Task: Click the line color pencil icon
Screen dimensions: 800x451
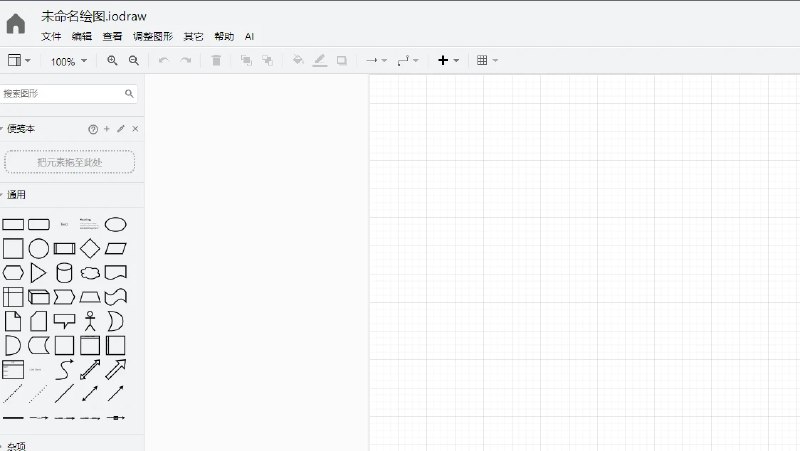Action: click(x=320, y=61)
